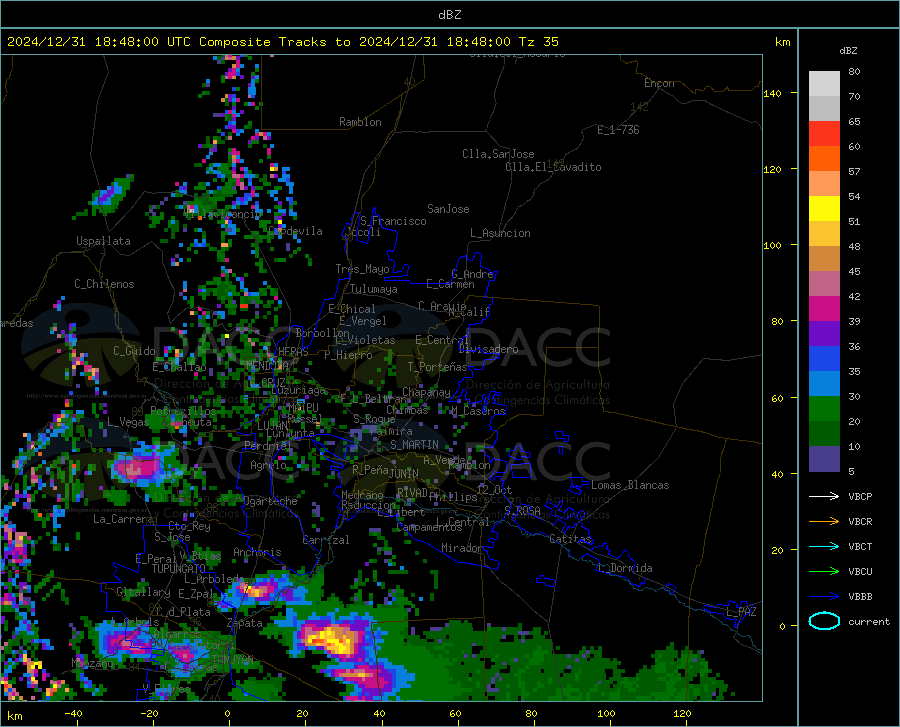The height and width of the screenshot is (727, 900).
Task: Click the 'current' legend label
Action: click(x=869, y=621)
